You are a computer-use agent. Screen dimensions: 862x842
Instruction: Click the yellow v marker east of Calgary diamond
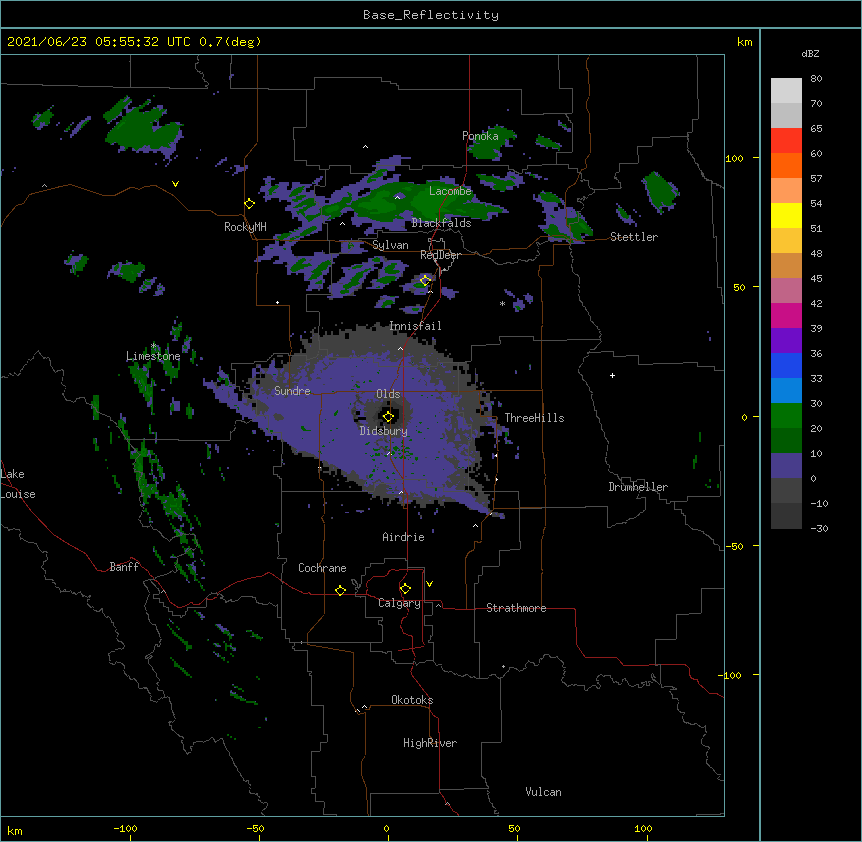429,584
